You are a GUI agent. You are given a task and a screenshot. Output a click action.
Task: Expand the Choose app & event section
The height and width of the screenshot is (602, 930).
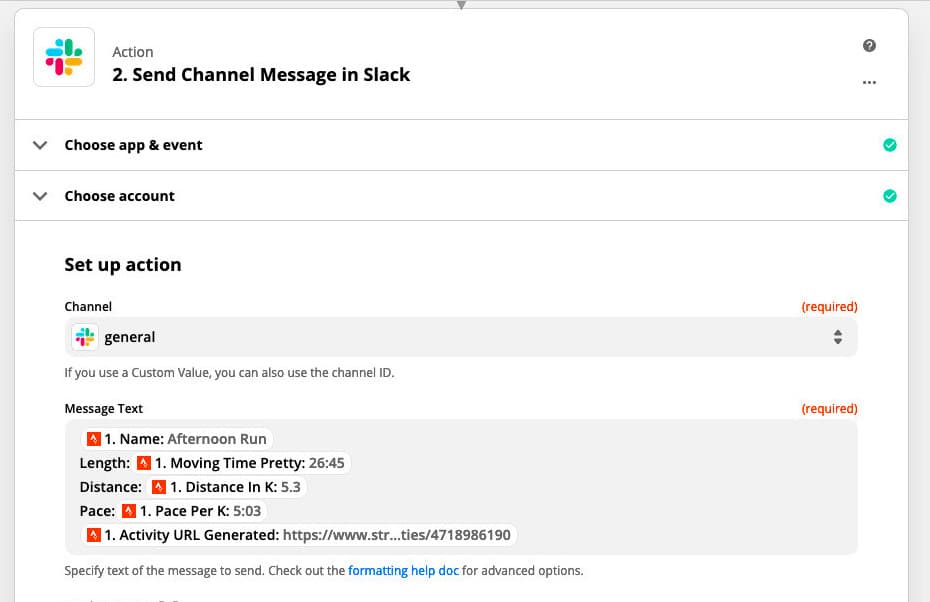pyautogui.click(x=133, y=145)
